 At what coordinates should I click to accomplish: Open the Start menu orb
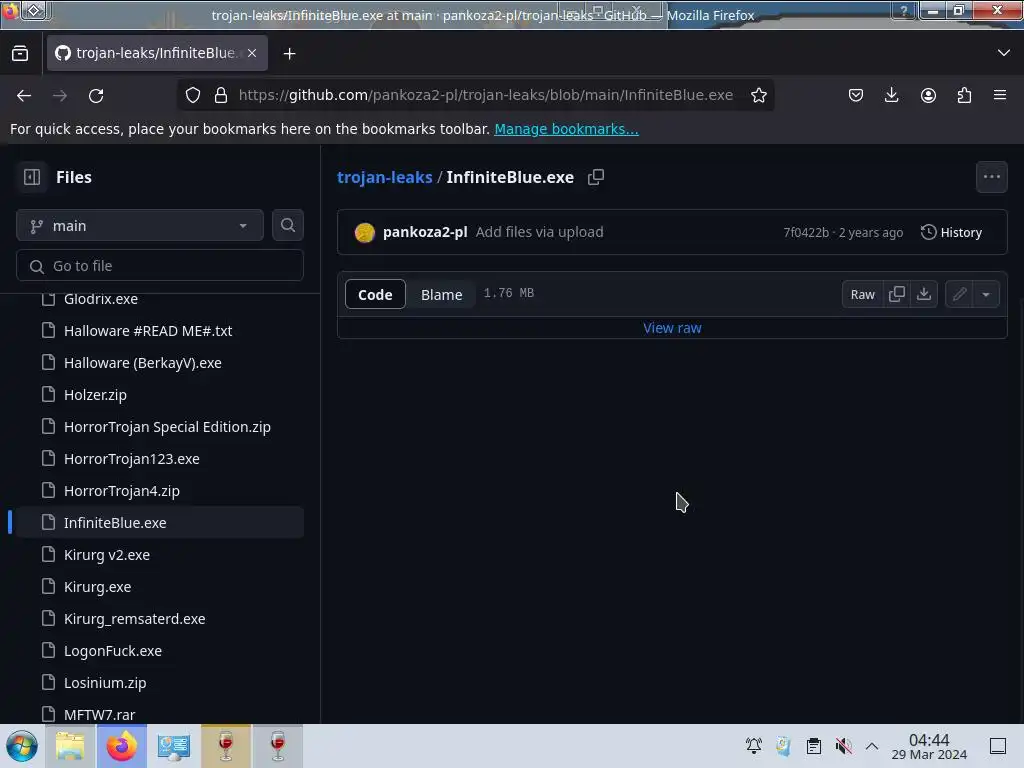click(22, 746)
